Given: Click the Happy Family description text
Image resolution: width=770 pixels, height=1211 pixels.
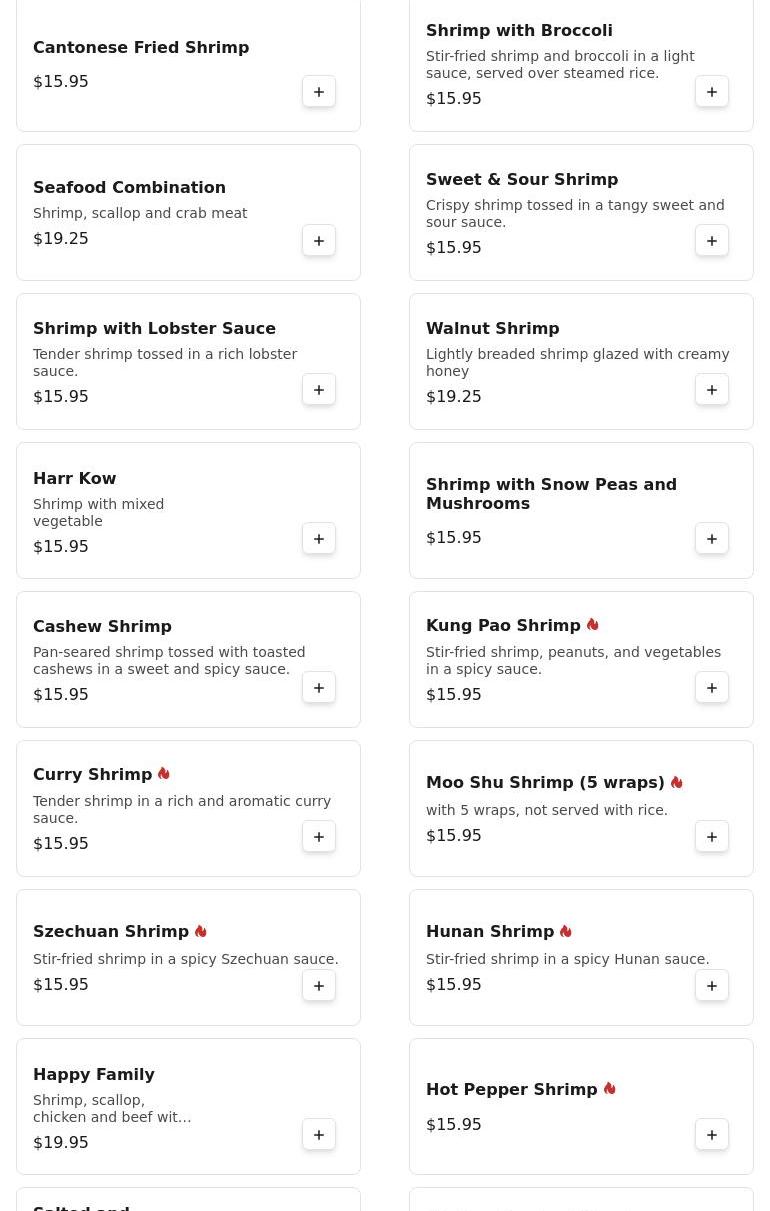Looking at the screenshot, I should [111, 1109].
